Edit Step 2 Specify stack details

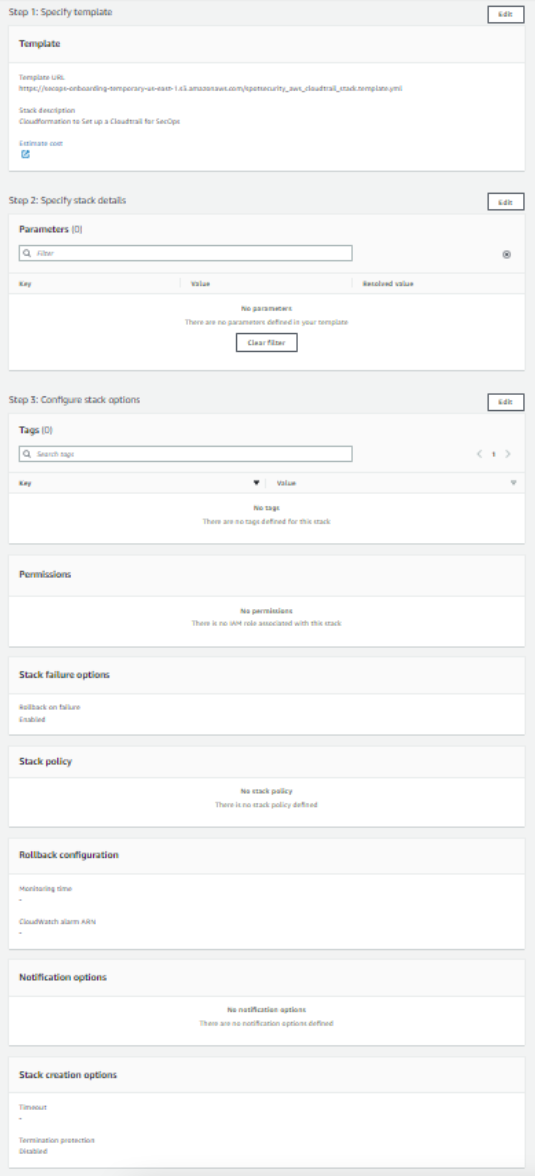(x=506, y=202)
